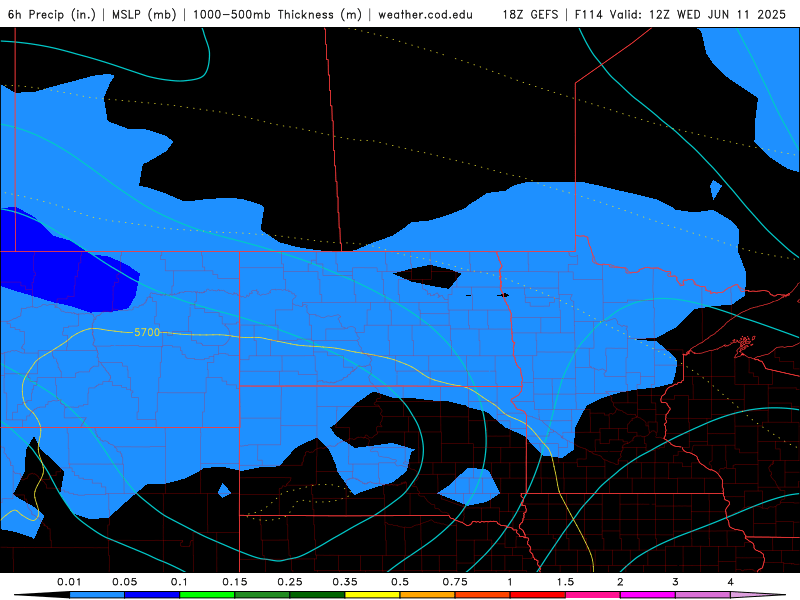The width and height of the screenshot is (800, 600).
Task: Click the '1.5' legend value
Action: tap(565, 582)
